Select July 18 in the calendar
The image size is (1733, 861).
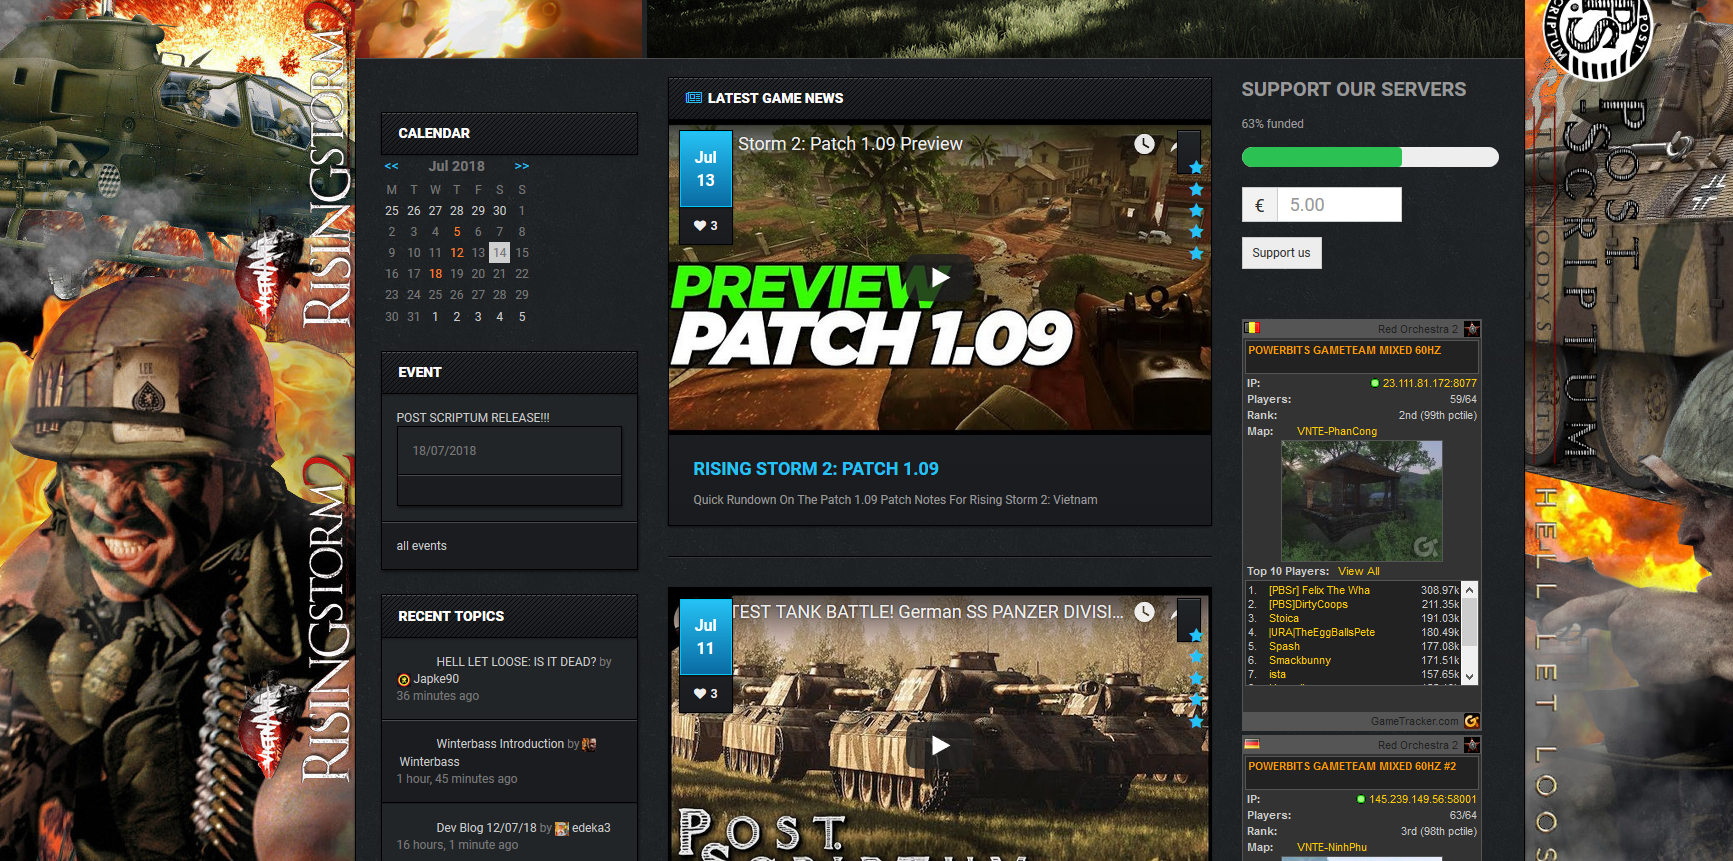tap(436, 274)
